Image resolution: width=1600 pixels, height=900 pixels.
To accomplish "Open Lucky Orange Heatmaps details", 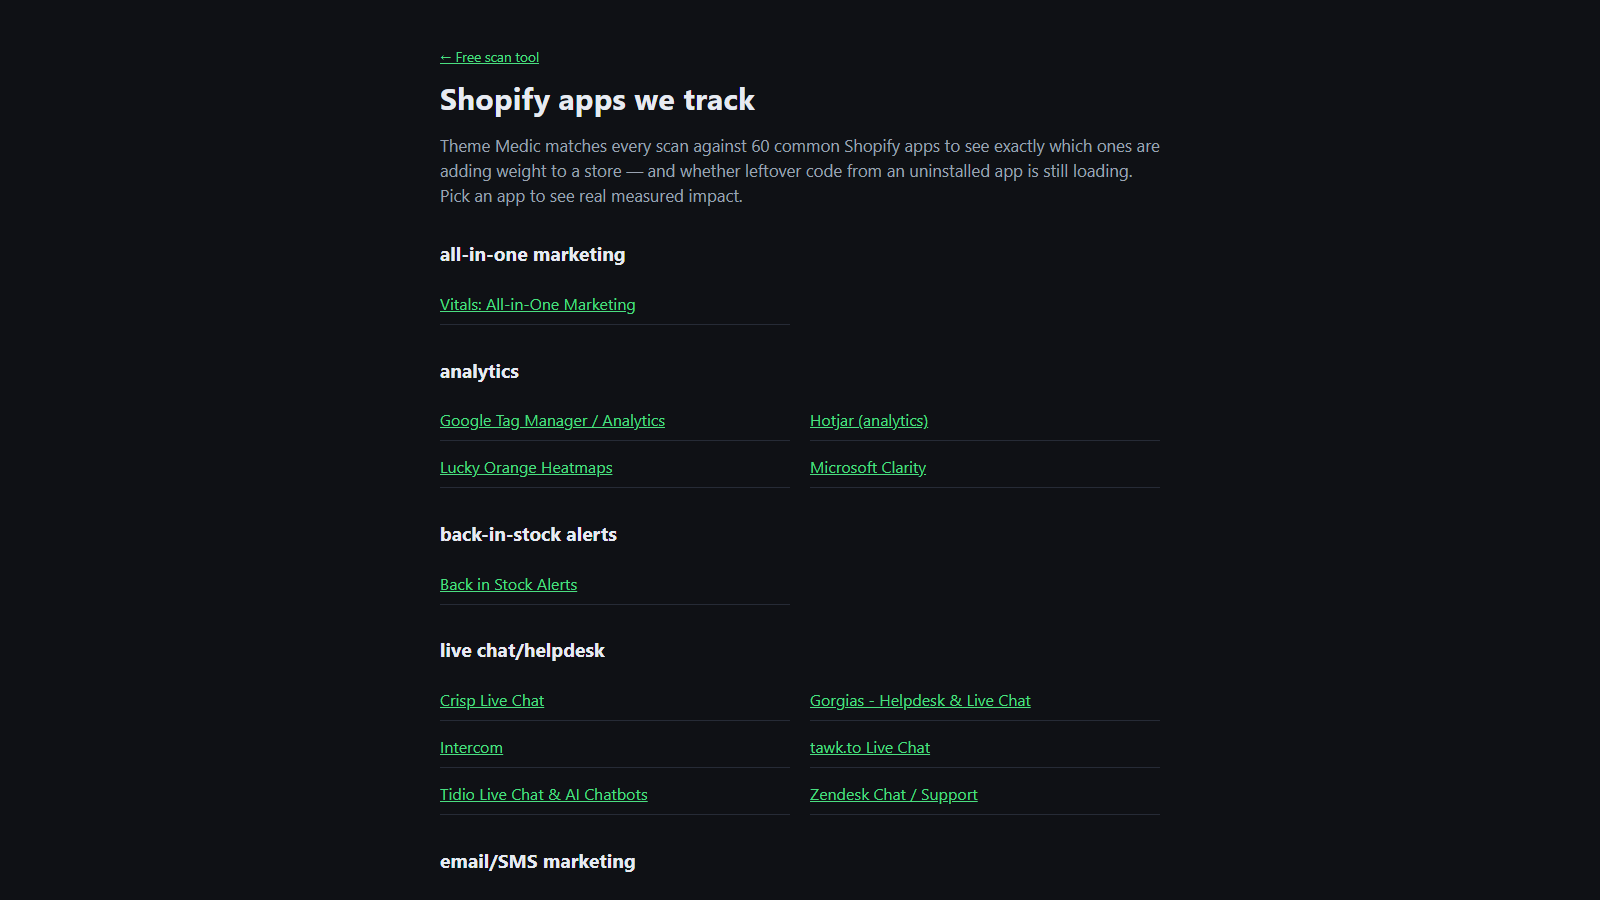I will (526, 468).
